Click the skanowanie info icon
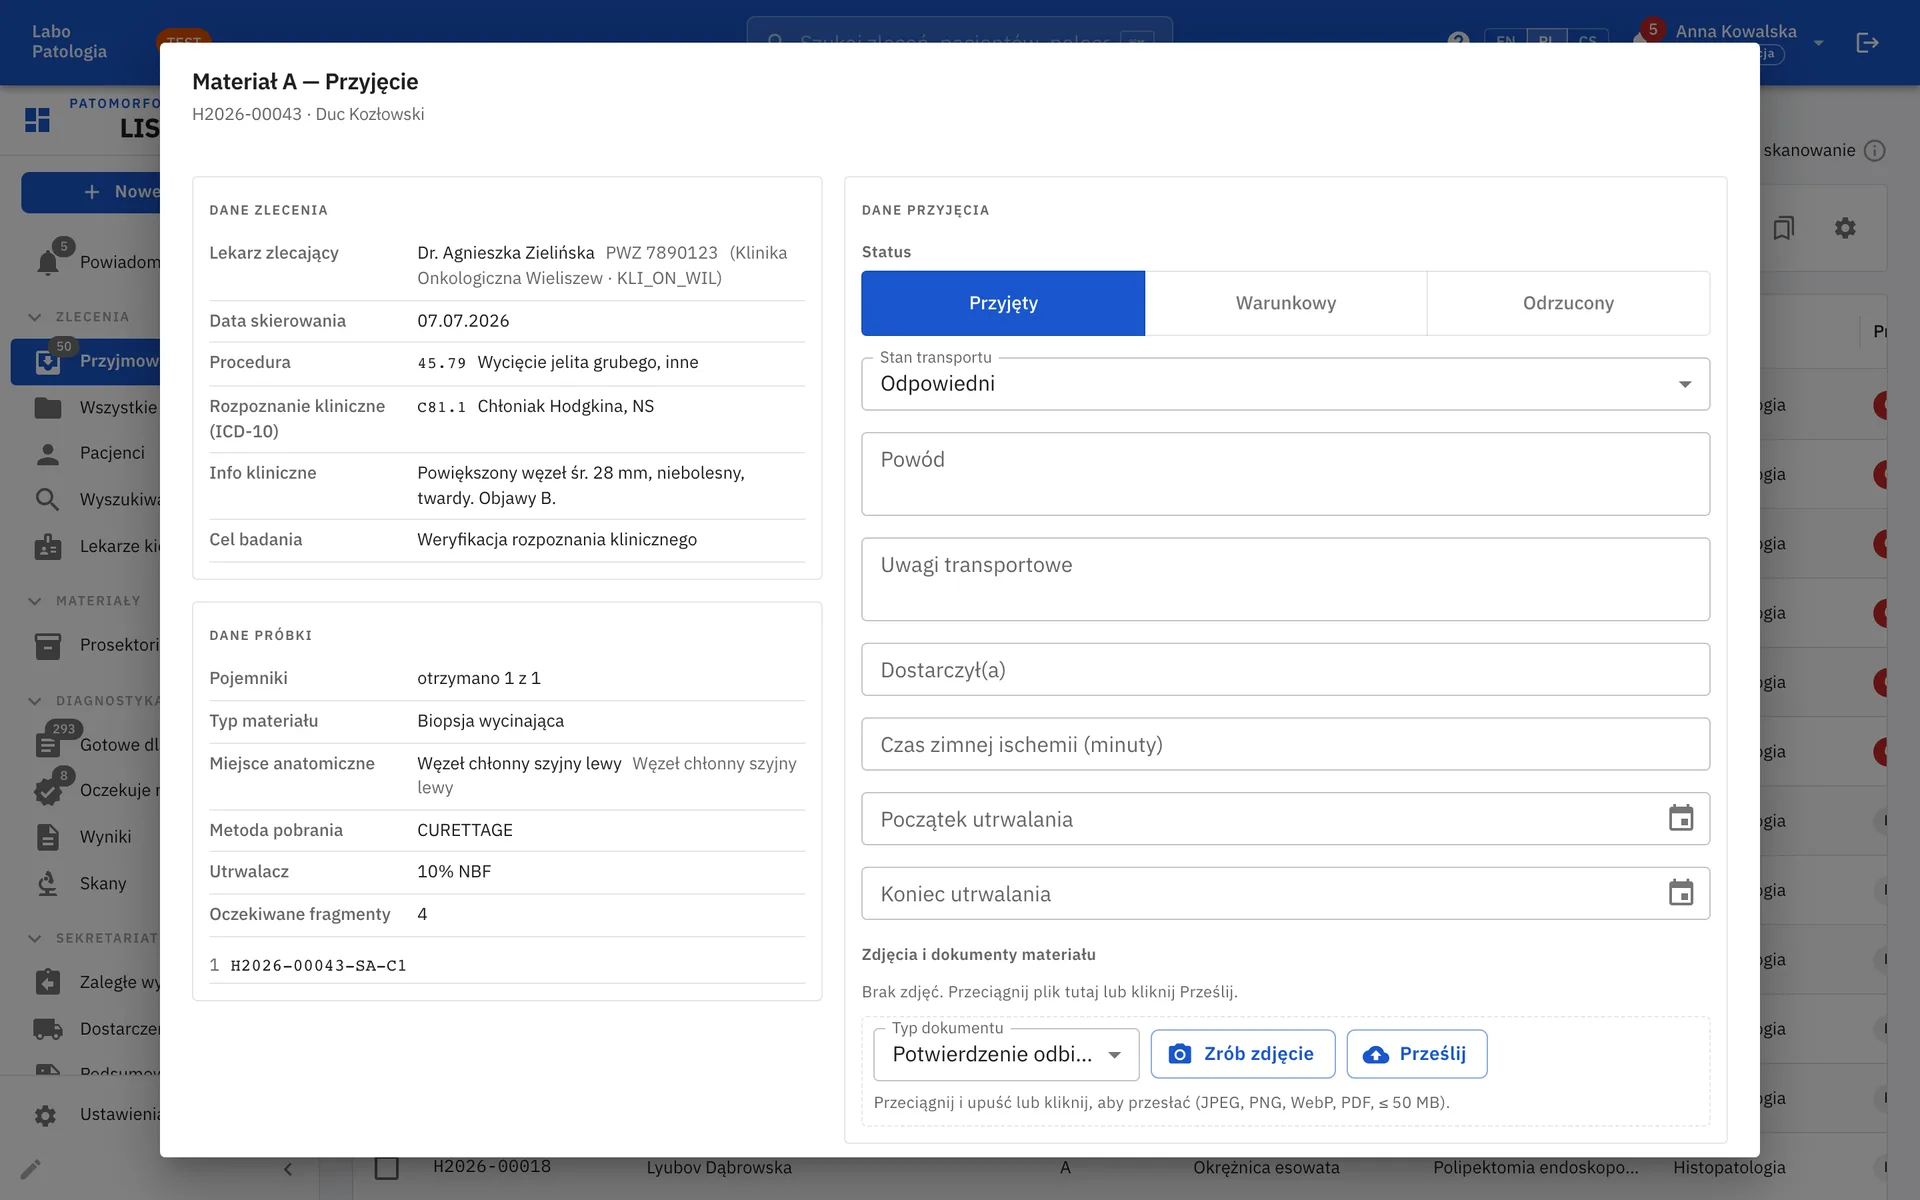 (x=1875, y=150)
